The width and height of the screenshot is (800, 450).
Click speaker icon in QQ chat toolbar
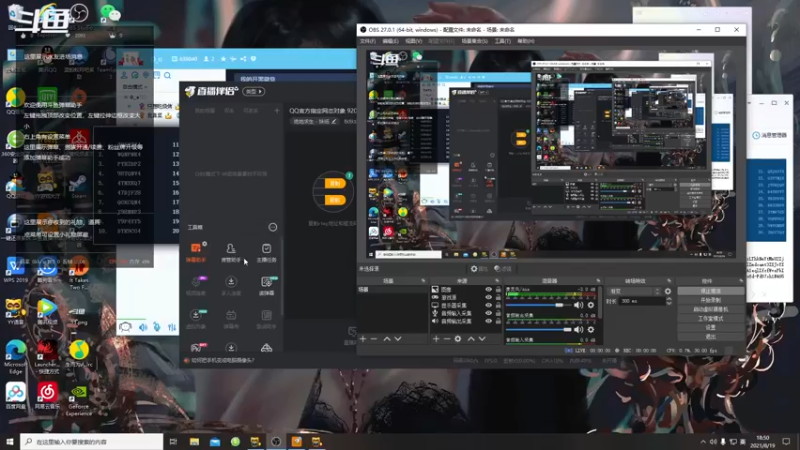click(143, 327)
